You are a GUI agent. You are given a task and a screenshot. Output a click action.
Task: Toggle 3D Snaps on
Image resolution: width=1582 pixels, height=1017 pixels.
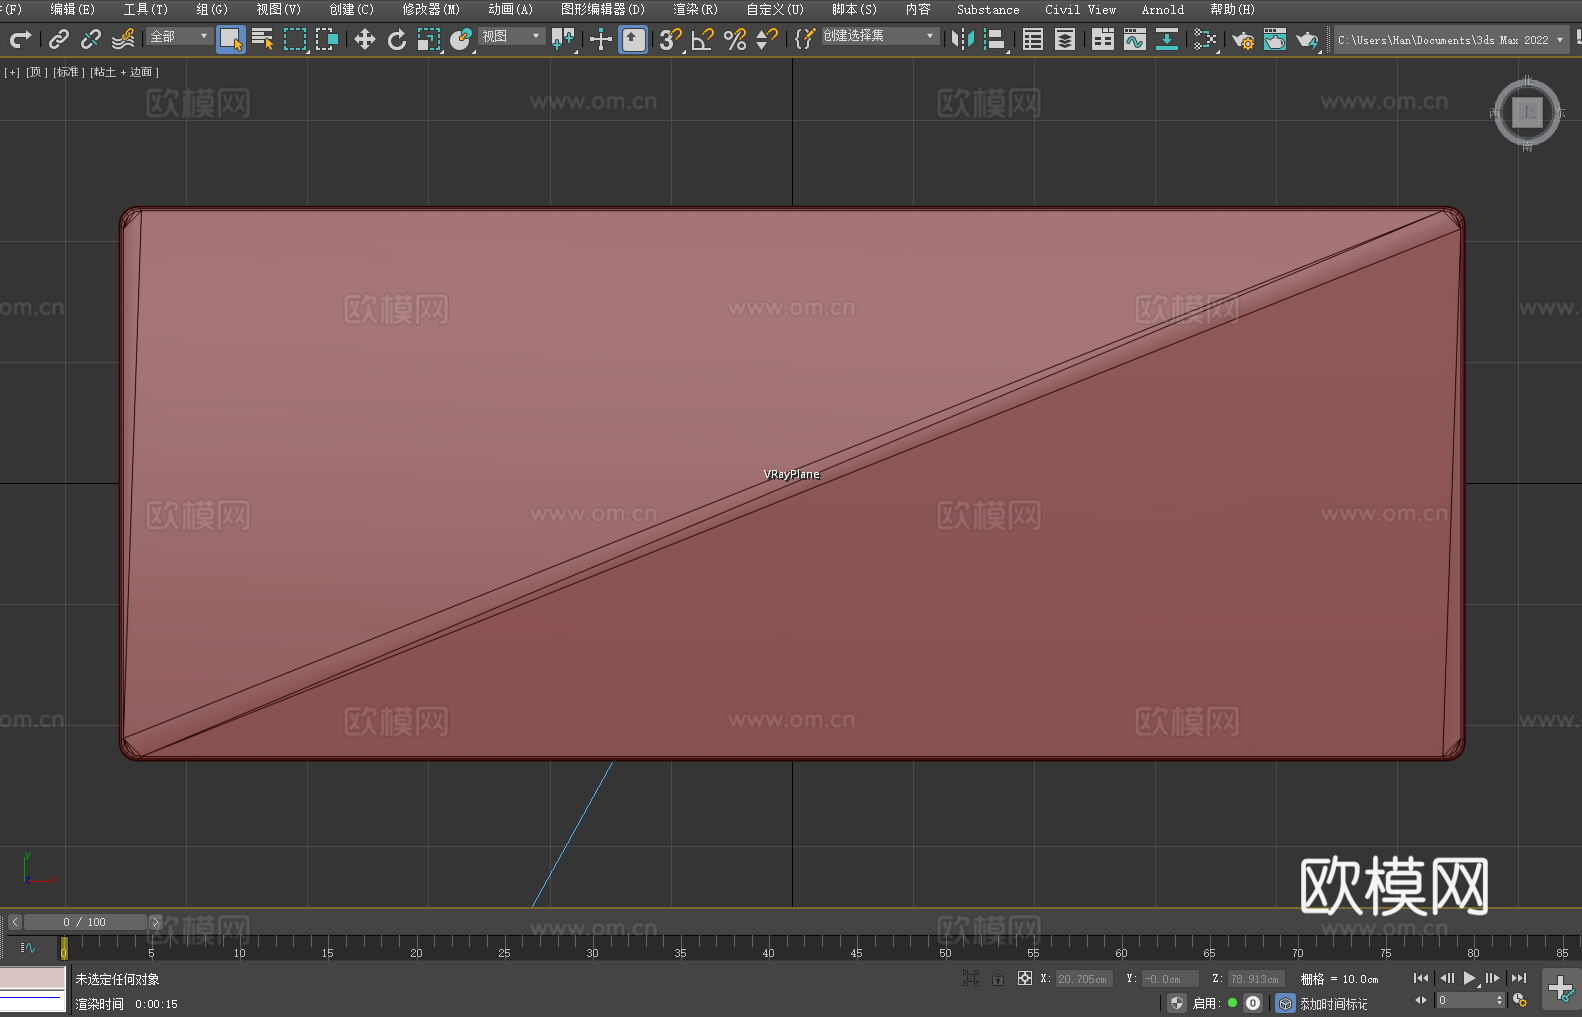(x=671, y=39)
